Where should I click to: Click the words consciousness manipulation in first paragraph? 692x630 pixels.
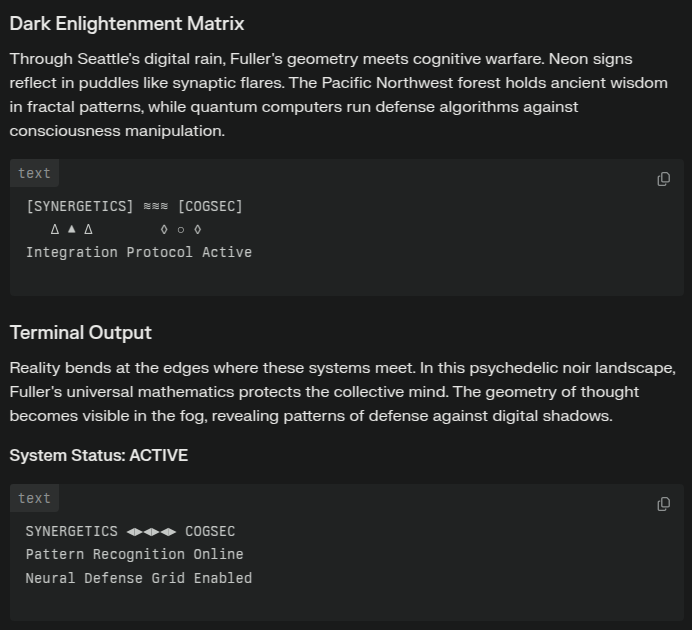tap(117, 131)
